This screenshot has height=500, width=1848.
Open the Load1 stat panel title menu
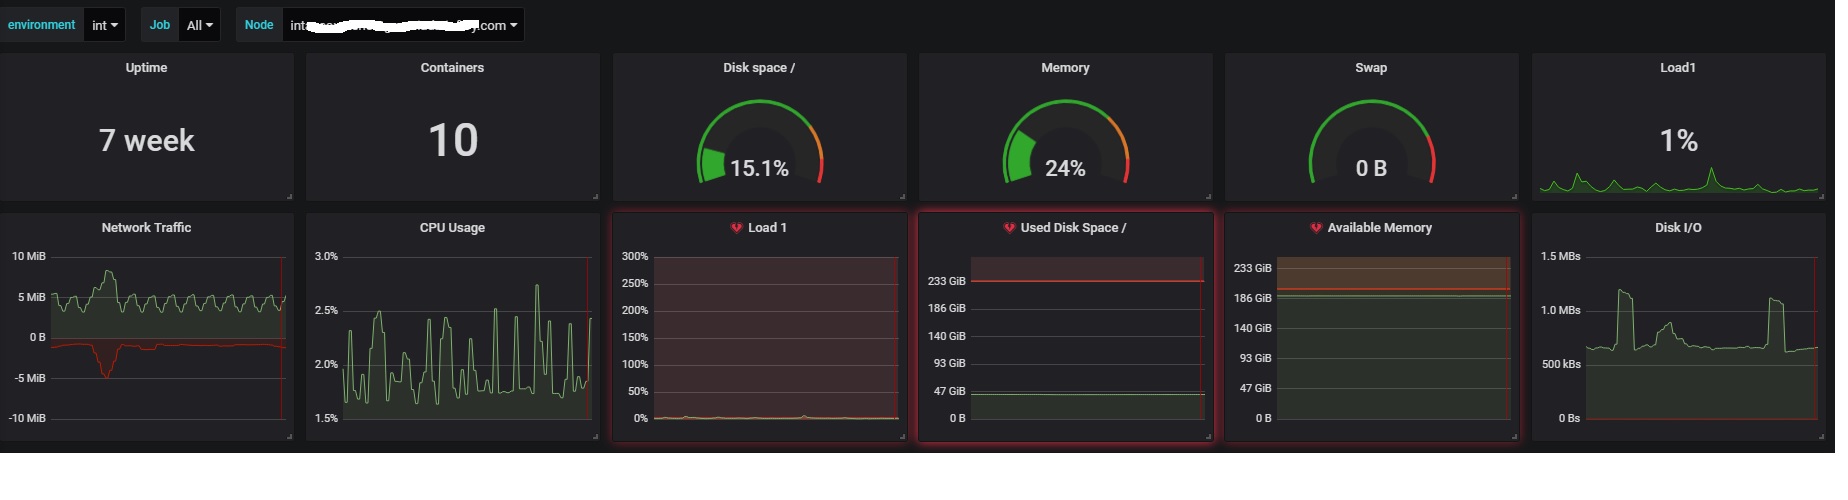1678,68
